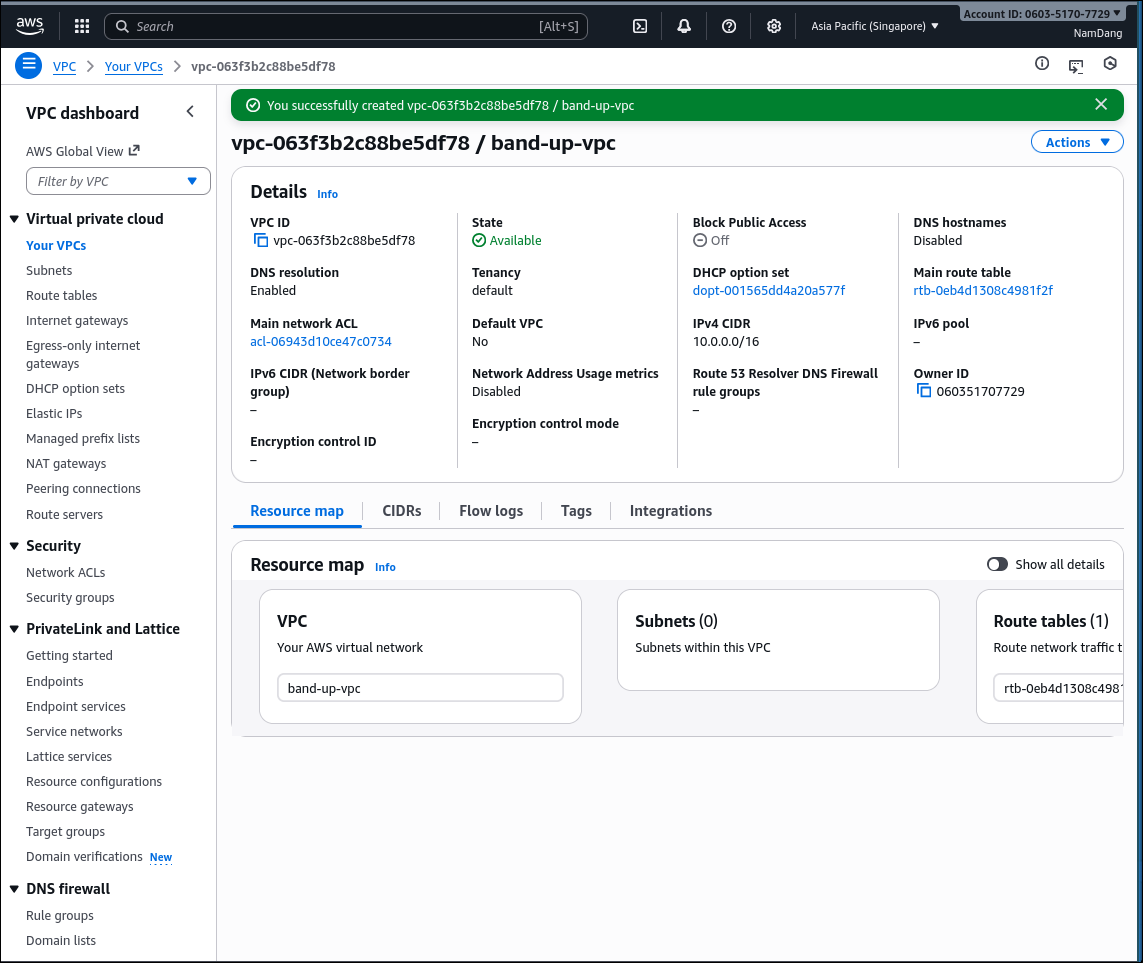Open the help question mark icon

tap(729, 27)
